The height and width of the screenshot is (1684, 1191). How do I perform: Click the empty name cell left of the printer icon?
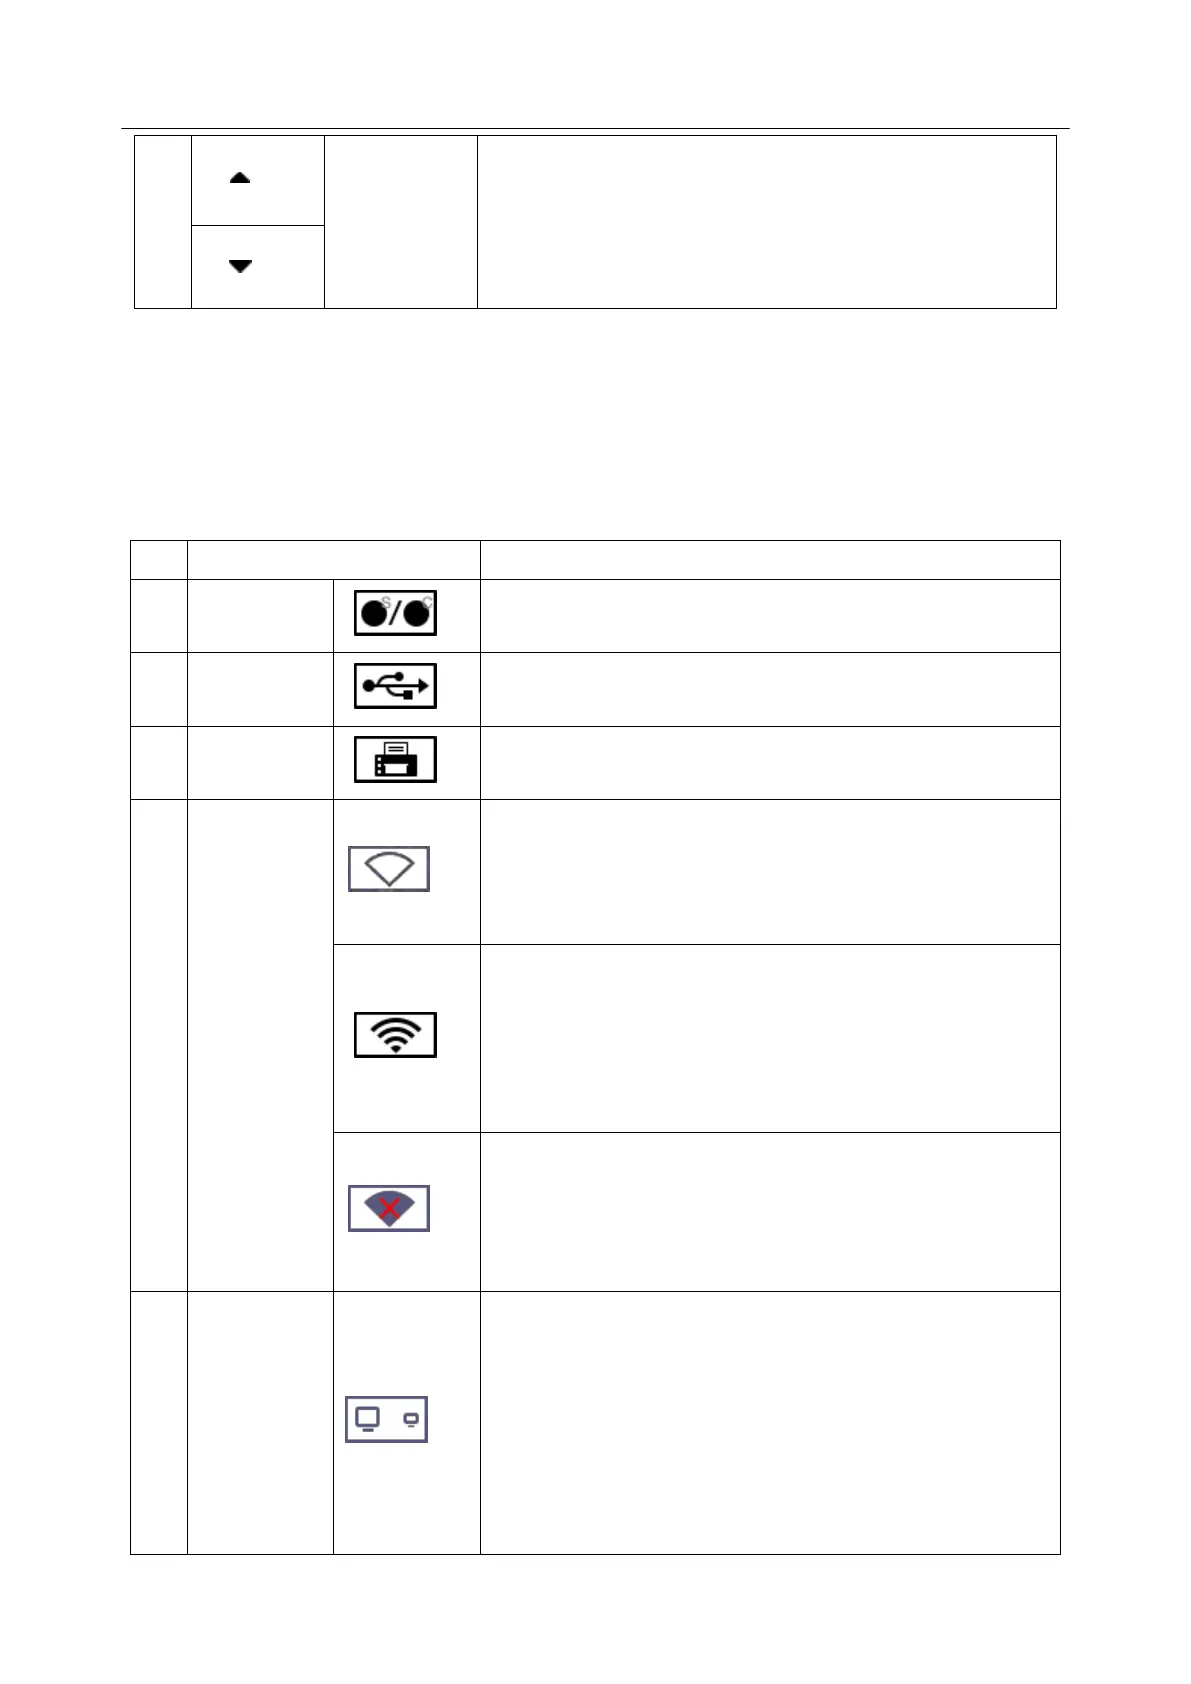[x=260, y=762]
